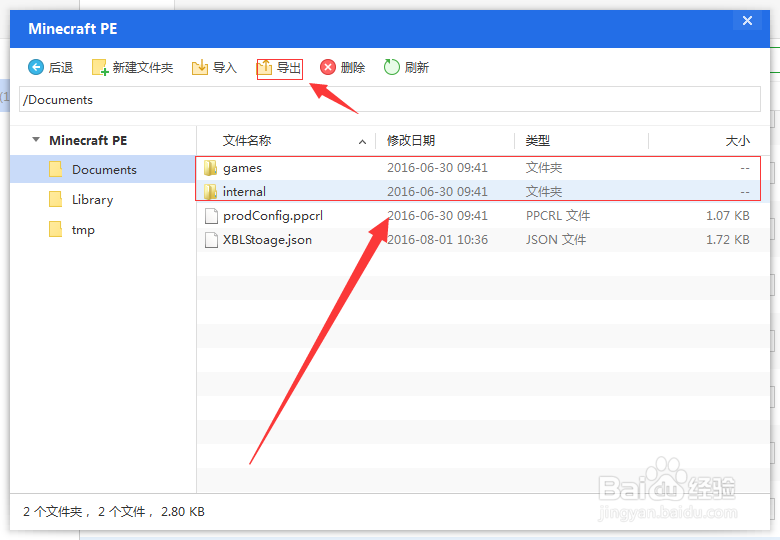Click the 文件名称 sort arrow indicator
This screenshot has height=540, width=780.
[363, 142]
